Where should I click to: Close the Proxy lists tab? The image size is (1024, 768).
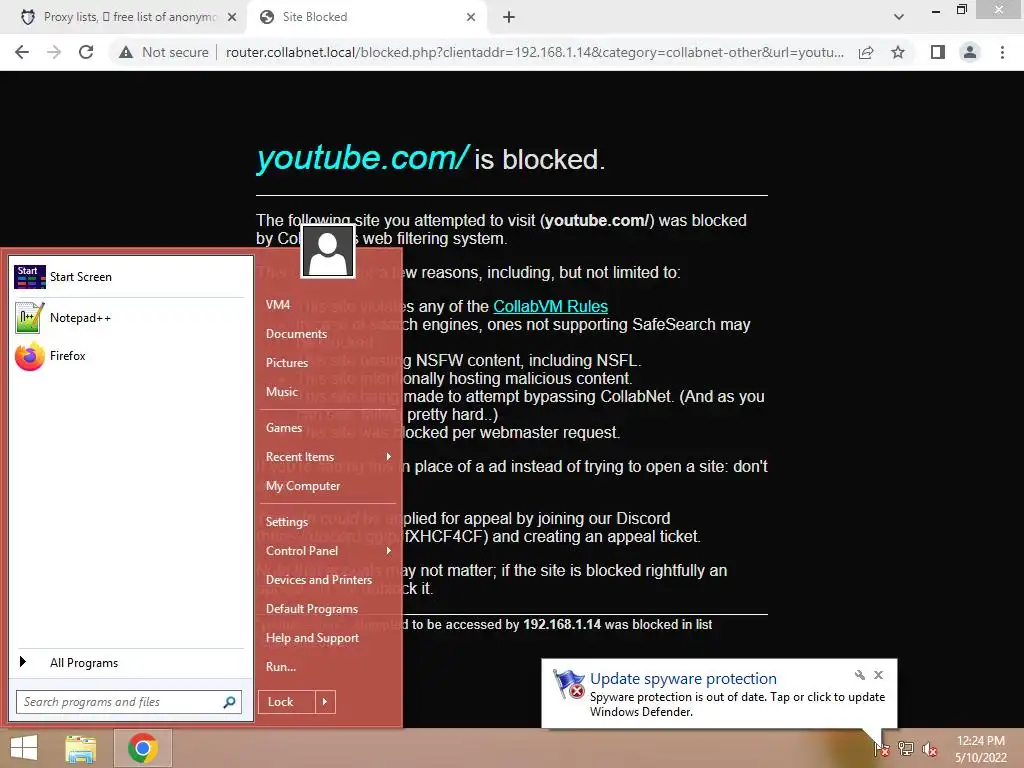click(232, 17)
